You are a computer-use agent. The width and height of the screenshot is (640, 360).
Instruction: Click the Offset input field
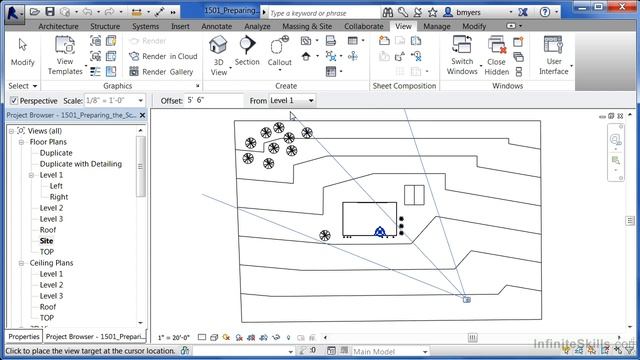pyautogui.click(x=214, y=100)
